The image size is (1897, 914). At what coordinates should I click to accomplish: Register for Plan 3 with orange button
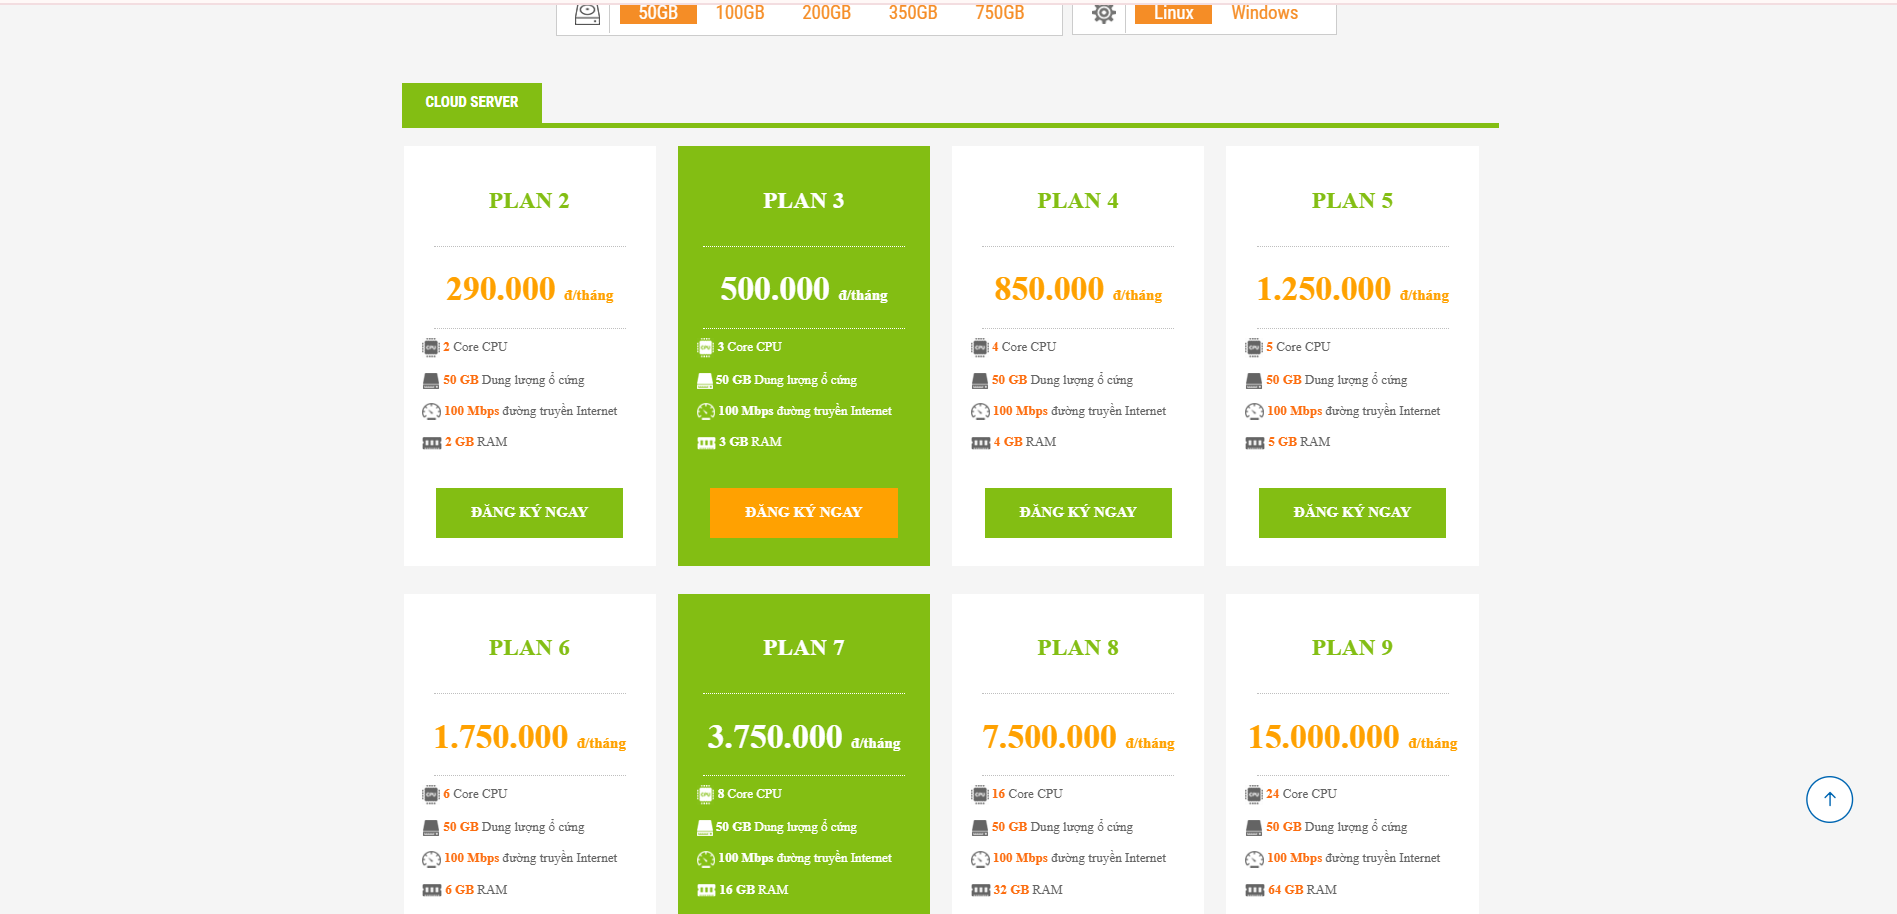tap(803, 512)
